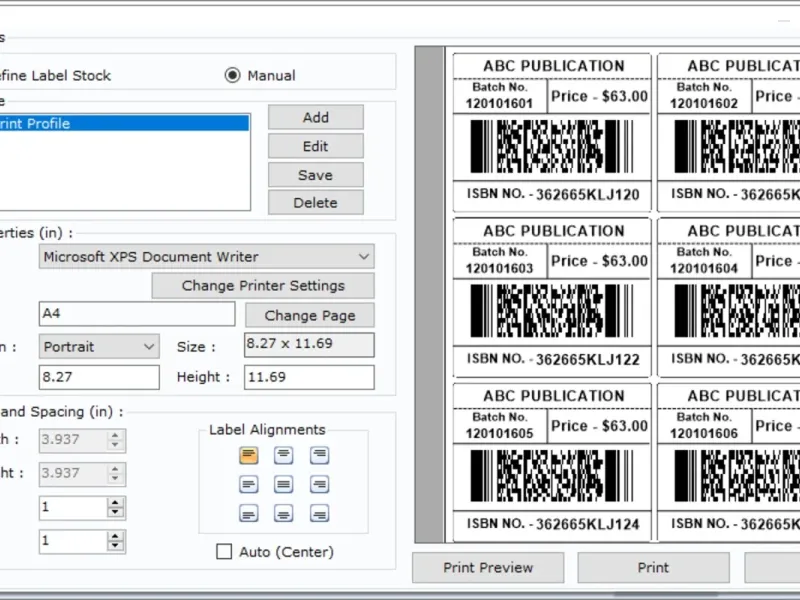Click the Height field showing 11.69

(309, 377)
